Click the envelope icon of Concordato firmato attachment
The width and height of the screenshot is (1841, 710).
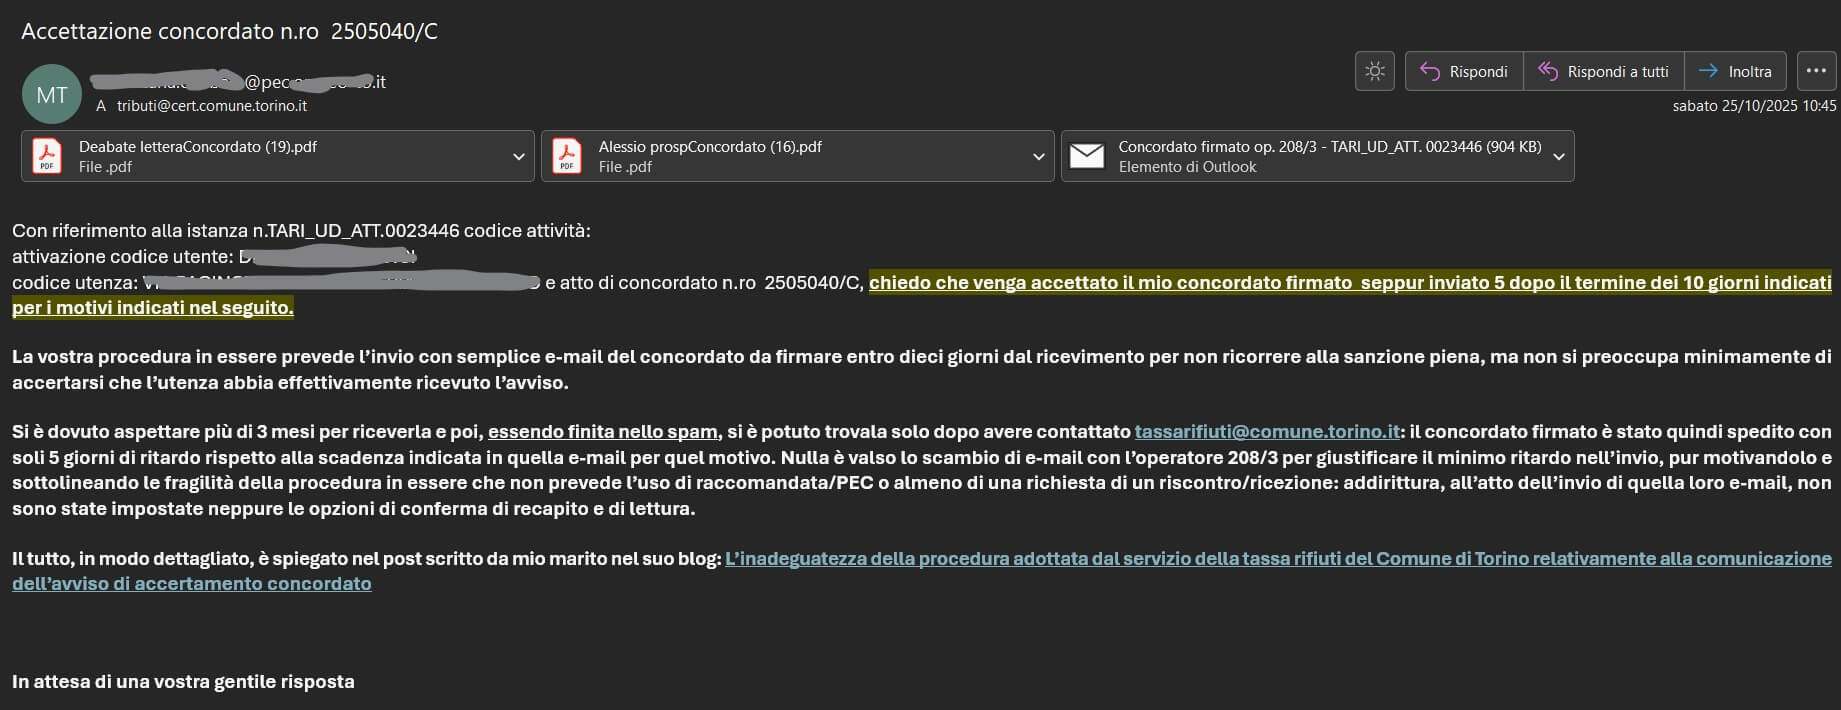(x=1087, y=156)
